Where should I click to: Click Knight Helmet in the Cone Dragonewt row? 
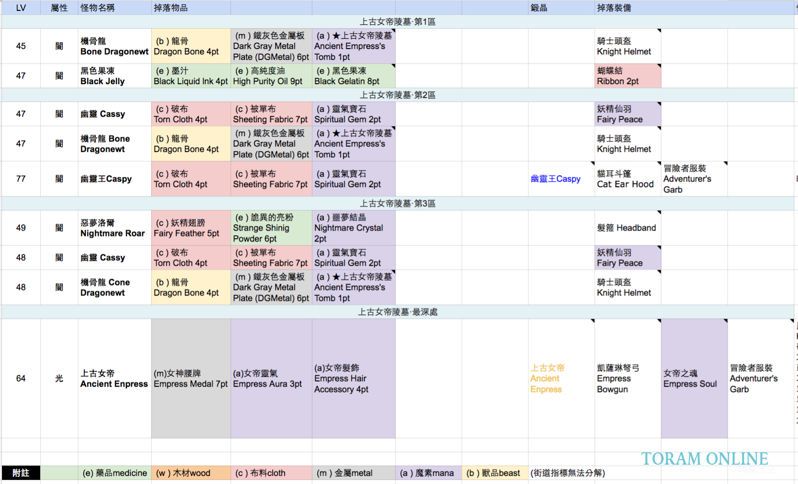coord(628,288)
